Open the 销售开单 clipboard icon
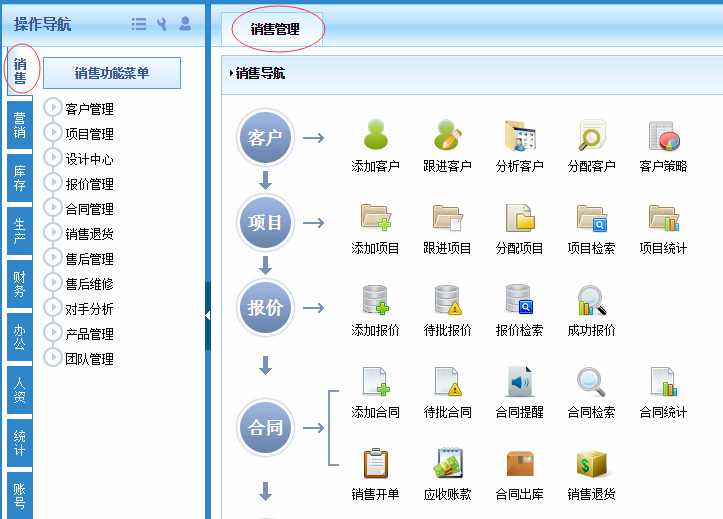This screenshot has width=723, height=519. (375, 463)
